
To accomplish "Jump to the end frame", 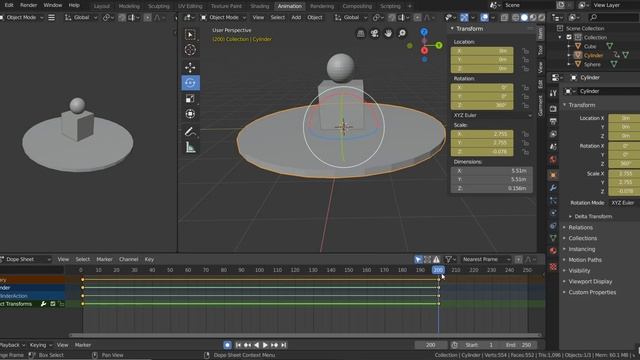I will (284, 345).
